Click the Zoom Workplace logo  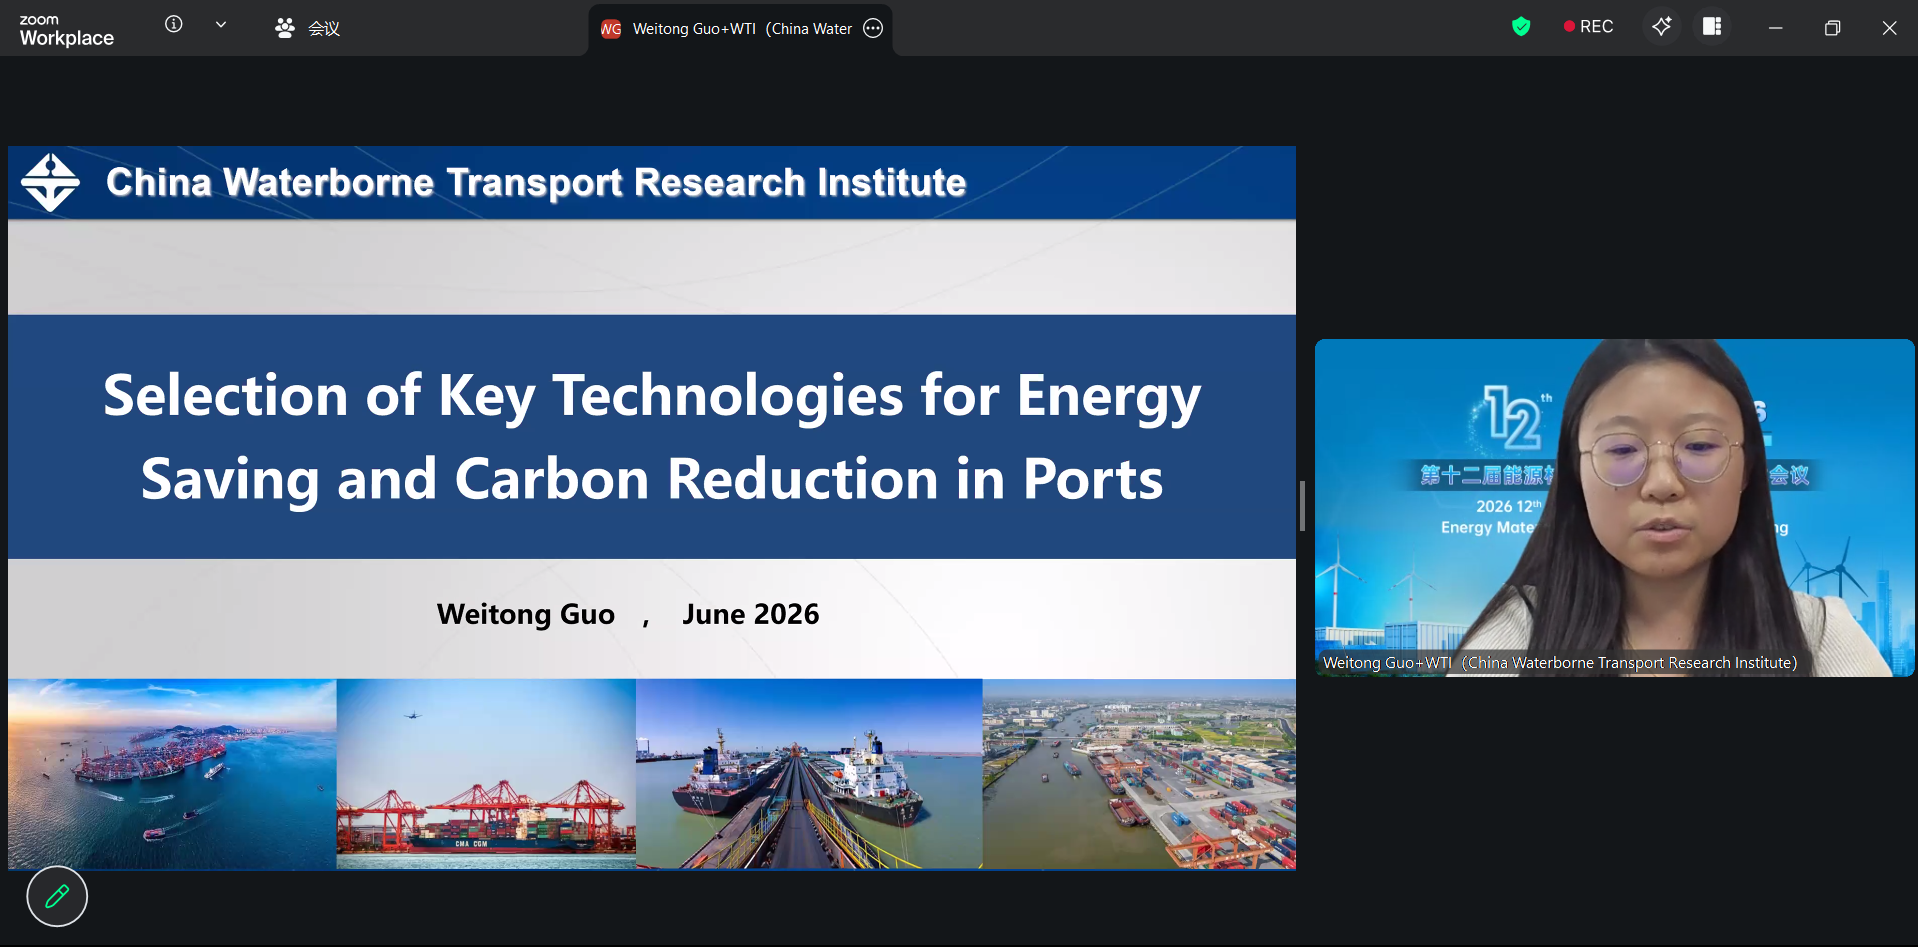pos(66,30)
